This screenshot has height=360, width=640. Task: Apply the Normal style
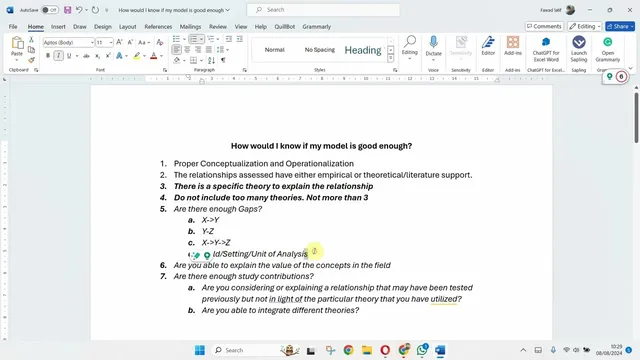(x=274, y=50)
